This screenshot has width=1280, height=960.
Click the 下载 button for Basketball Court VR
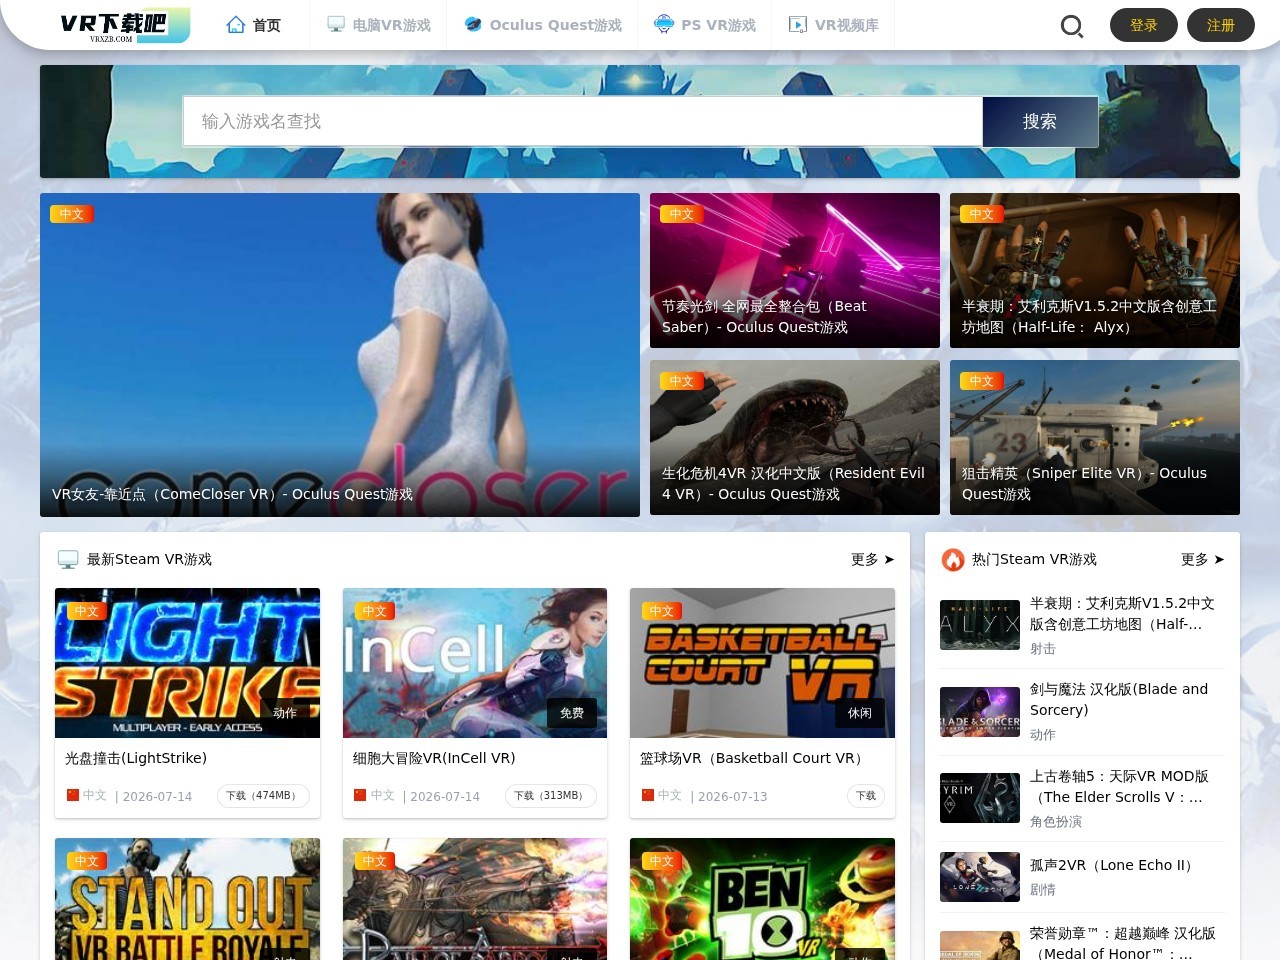tap(866, 796)
